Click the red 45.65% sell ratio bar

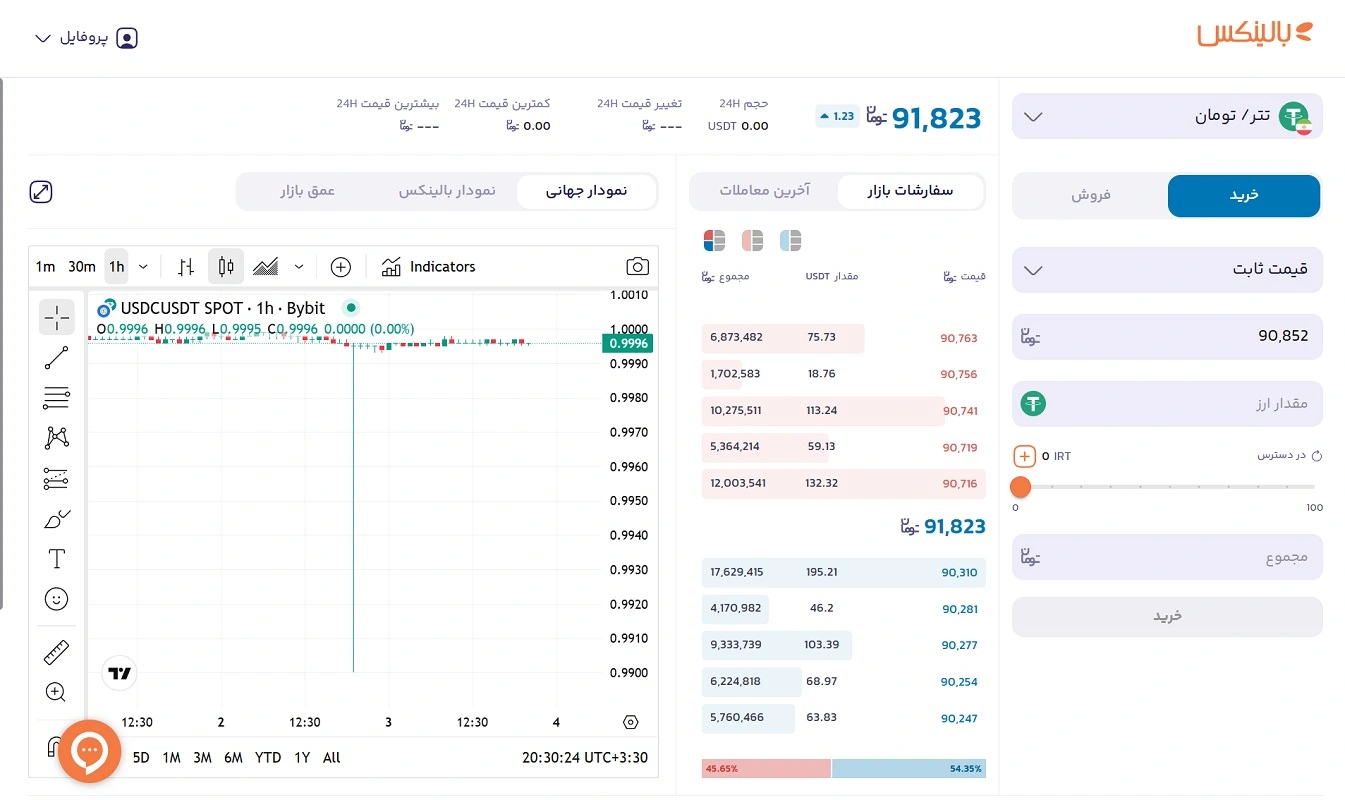click(766, 768)
